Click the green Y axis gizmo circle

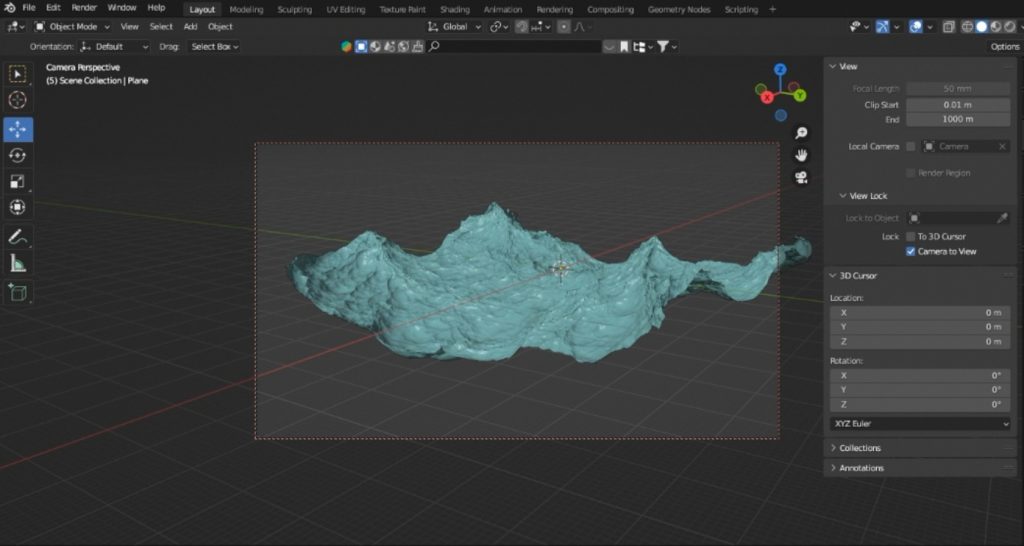[x=800, y=95]
